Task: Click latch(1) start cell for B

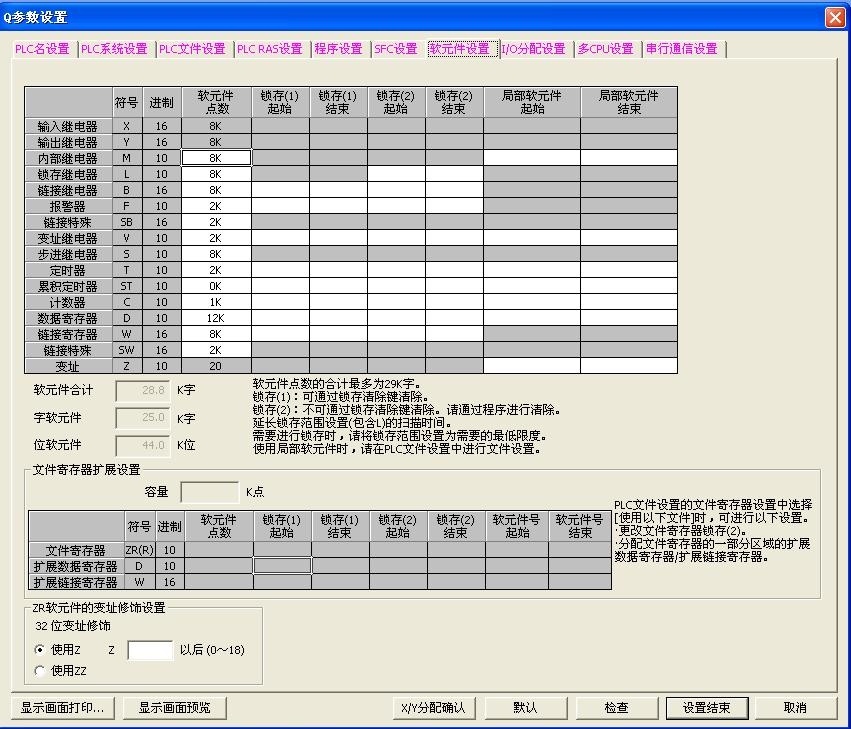Action: [280, 190]
